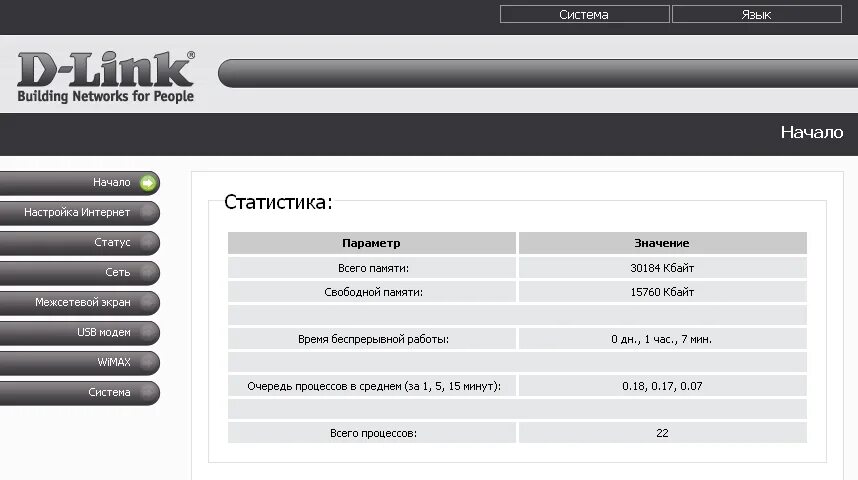Click the arrow icon beside USB модем
The height and width of the screenshot is (480, 858).
tap(148, 333)
